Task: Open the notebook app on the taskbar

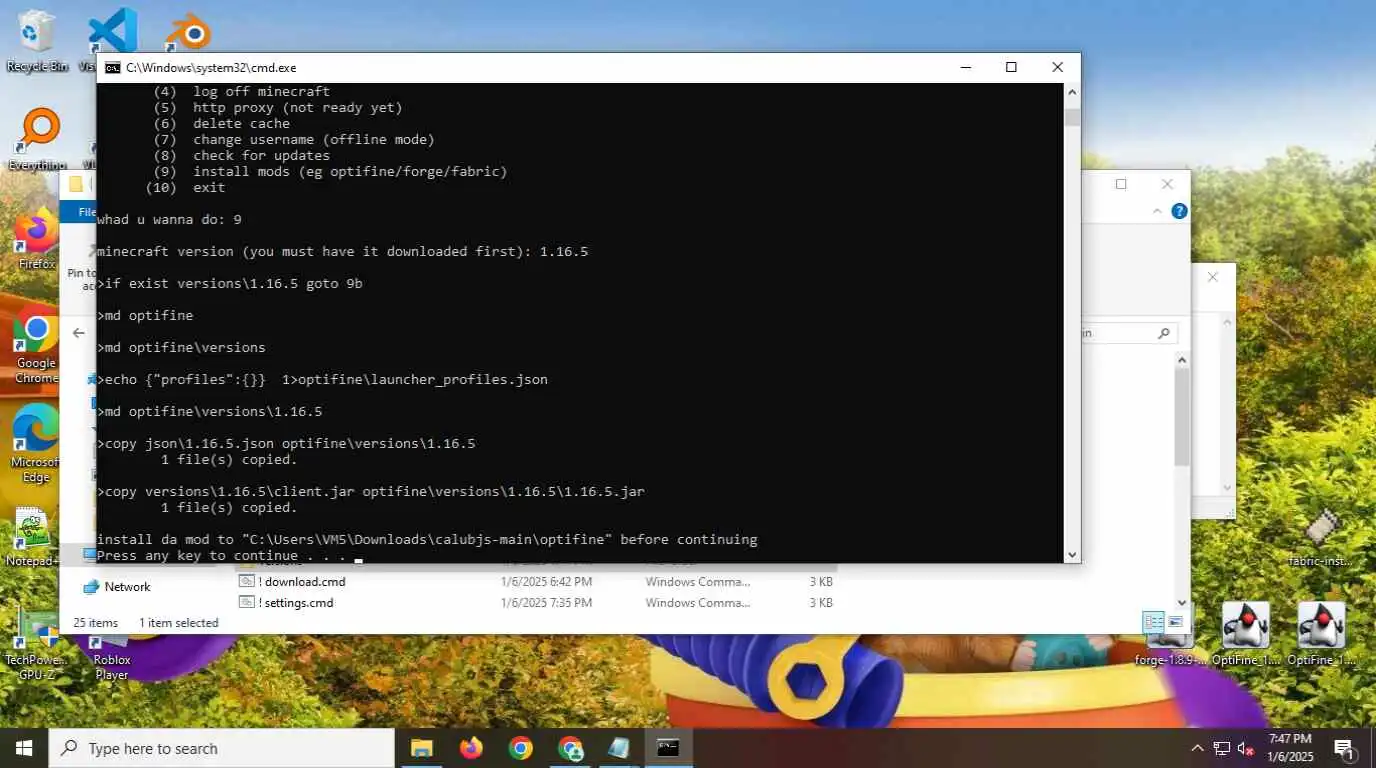Action: coord(619,748)
